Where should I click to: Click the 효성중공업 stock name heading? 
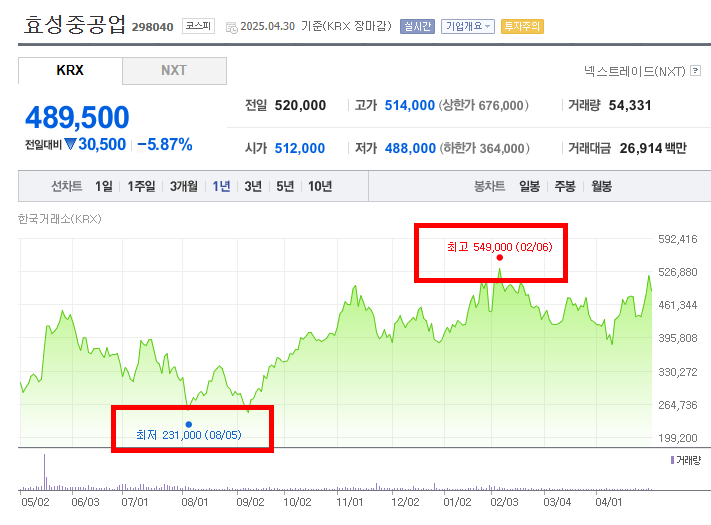coord(75,24)
